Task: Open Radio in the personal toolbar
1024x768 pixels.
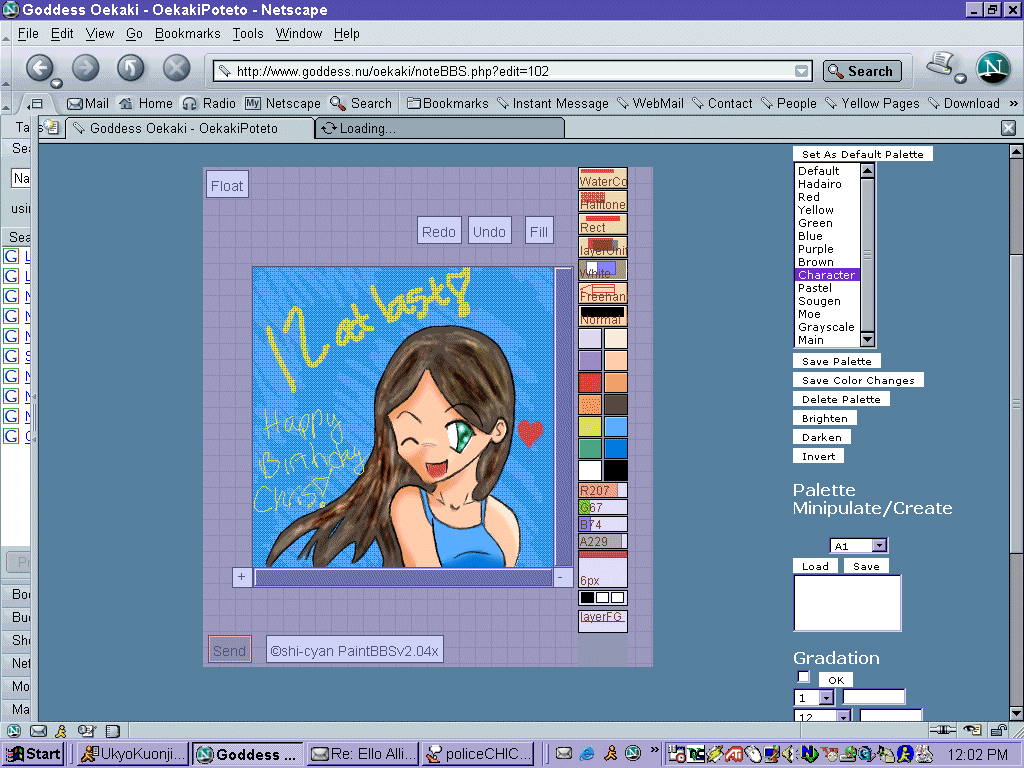Action: coord(209,103)
